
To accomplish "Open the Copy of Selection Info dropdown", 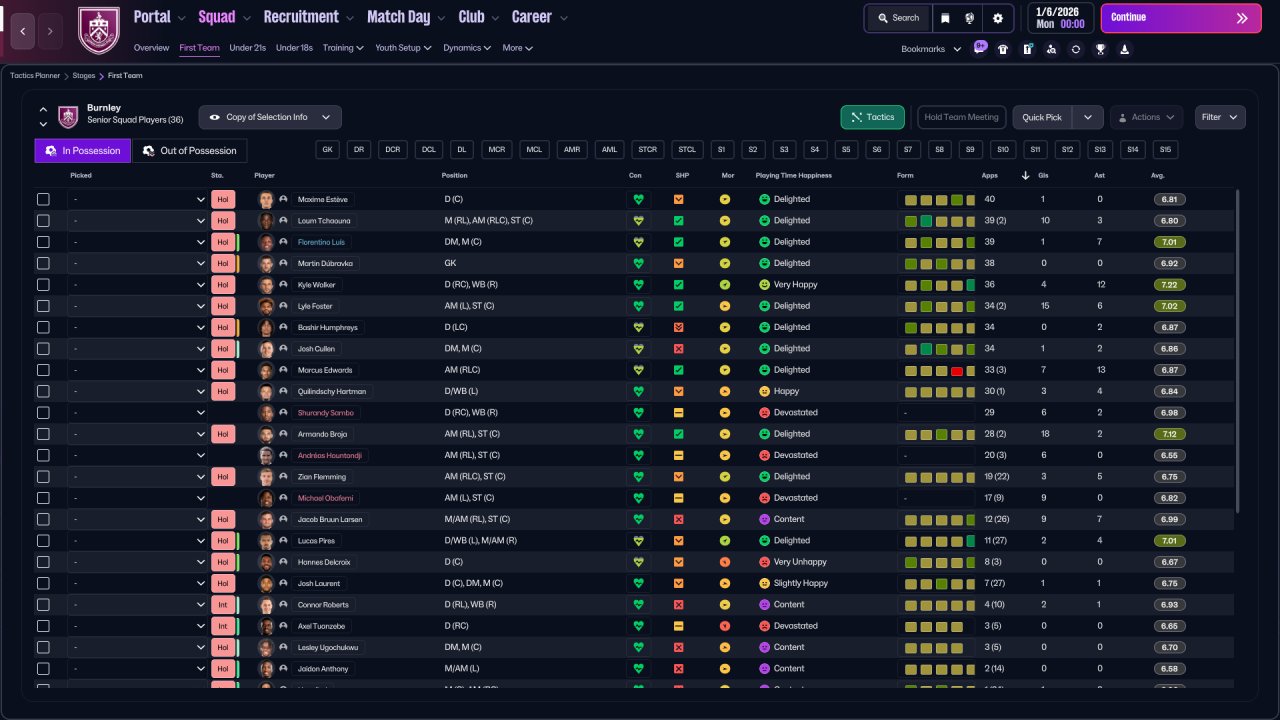I will (x=270, y=117).
